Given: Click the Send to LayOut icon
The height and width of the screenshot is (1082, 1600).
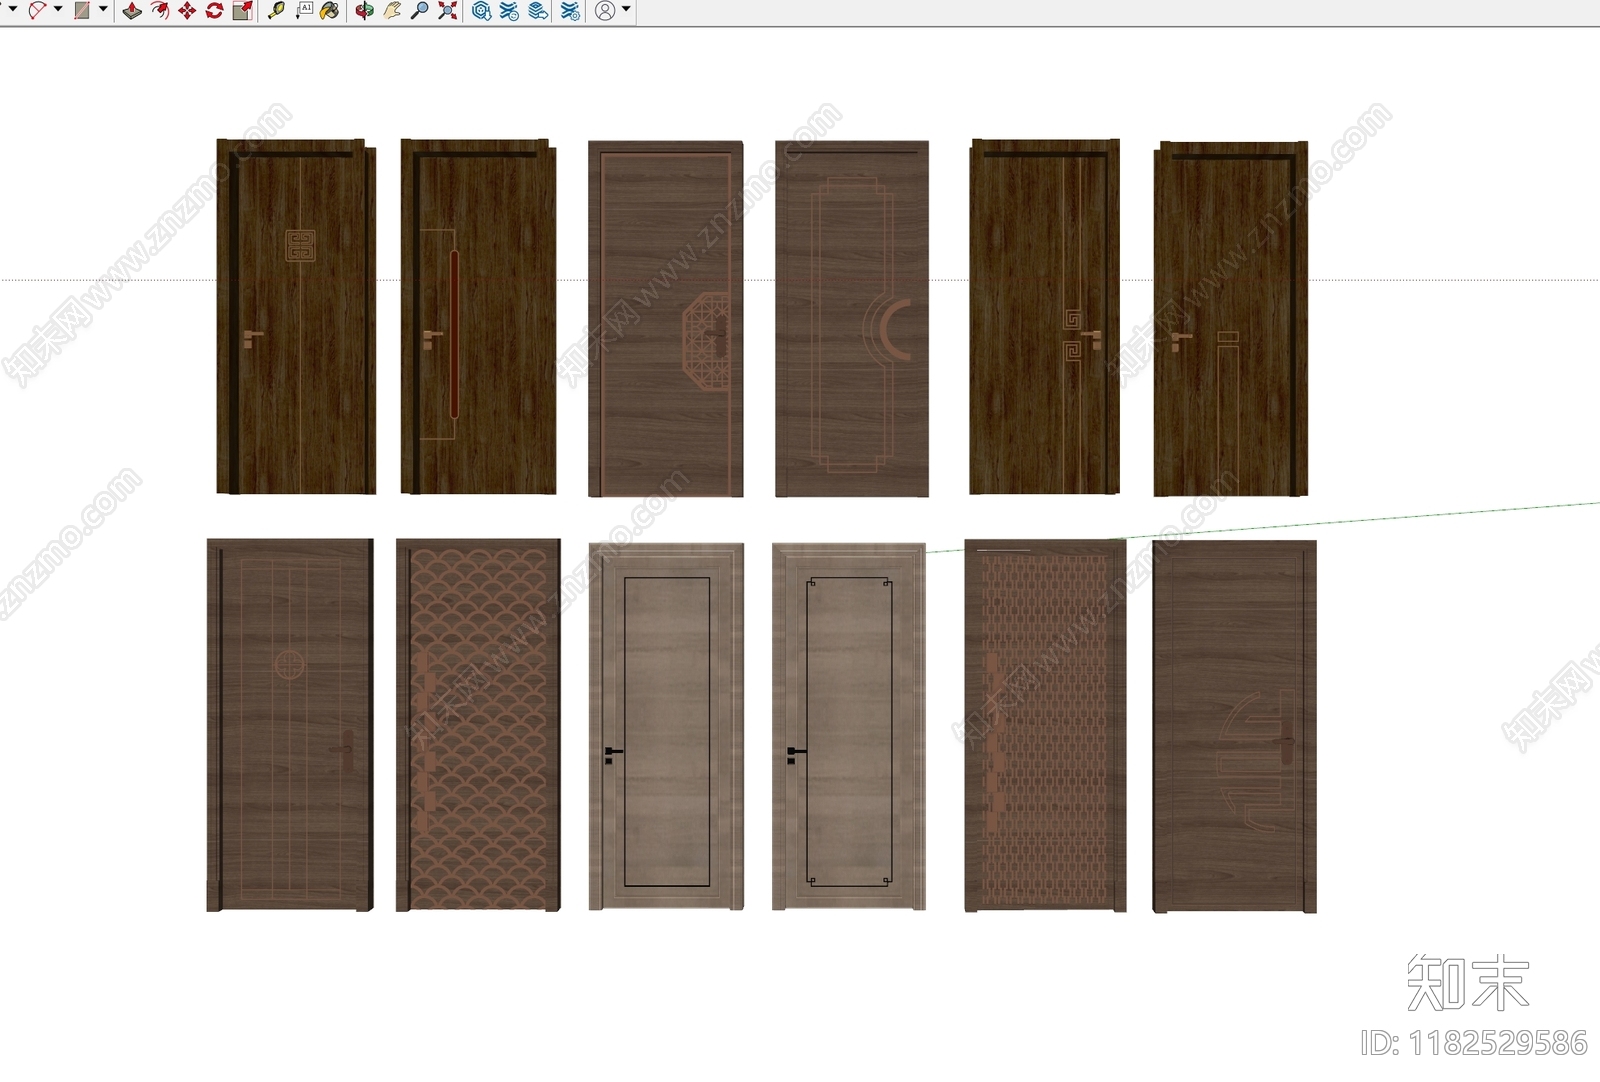Looking at the screenshot, I should 538,10.
